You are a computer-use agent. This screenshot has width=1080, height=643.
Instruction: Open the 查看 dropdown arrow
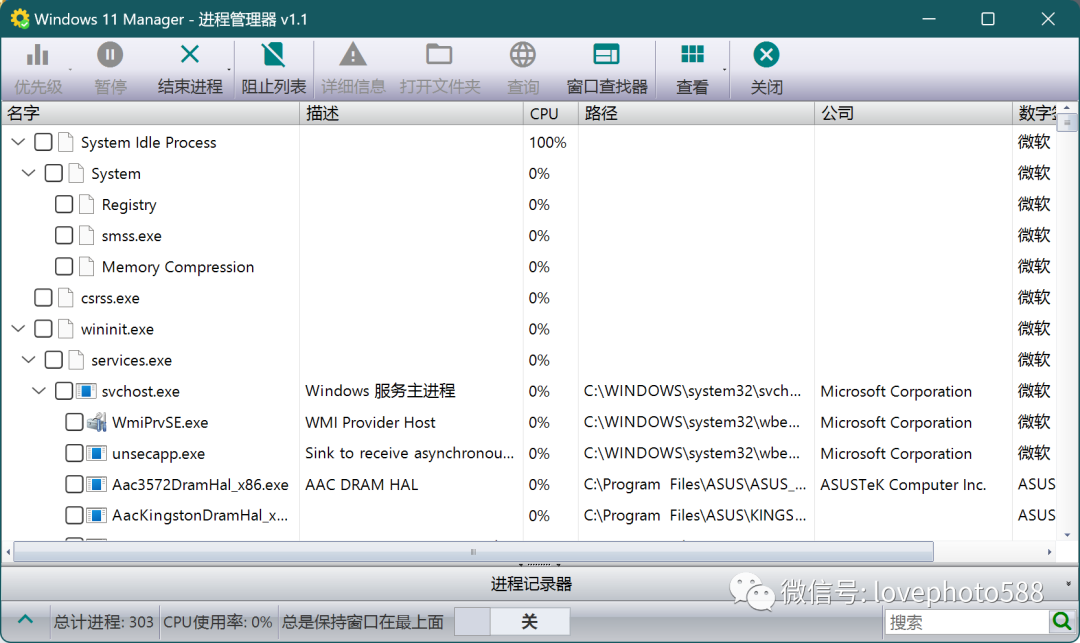pyautogui.click(x=725, y=70)
